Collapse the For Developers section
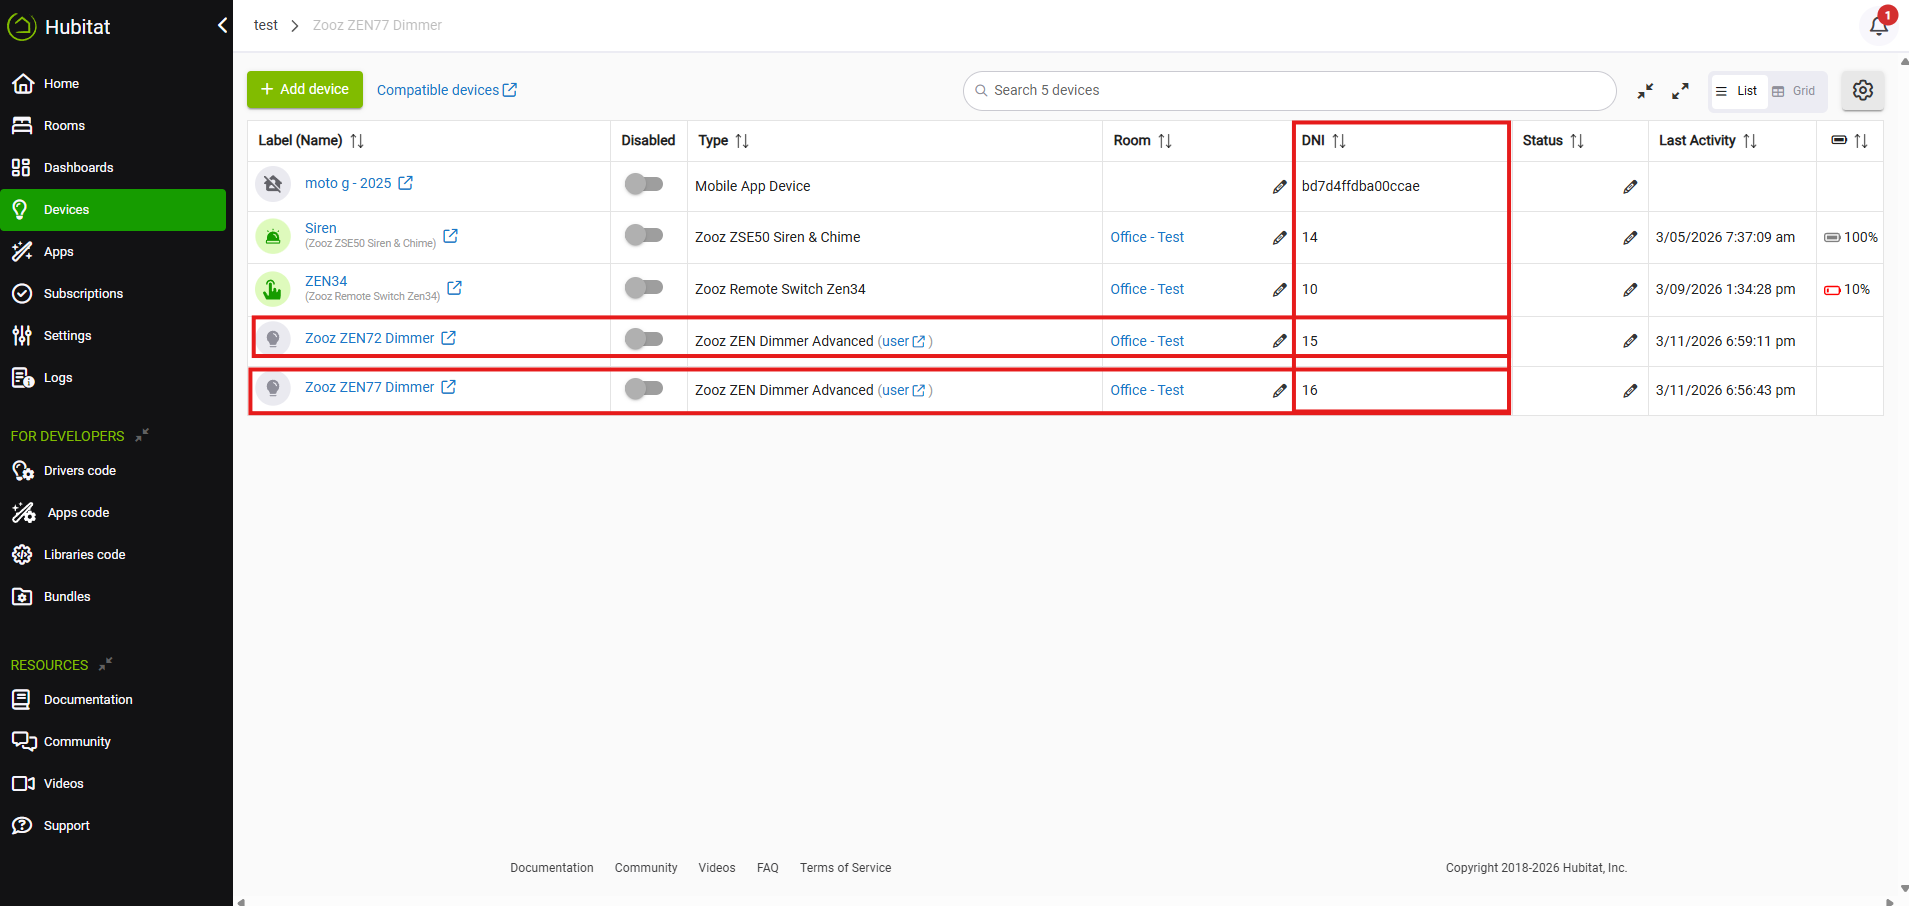The width and height of the screenshot is (1909, 906). pyautogui.click(x=142, y=435)
